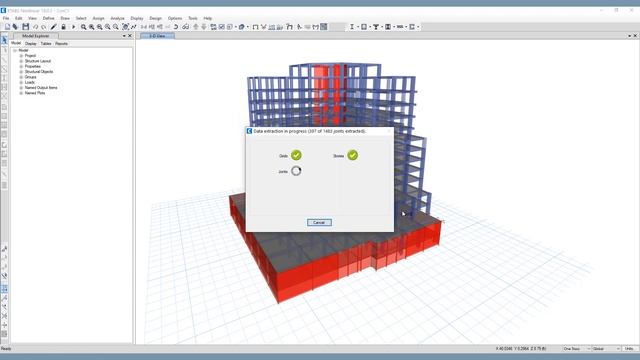Open the Model Explorer panel dropdown arrow
Screen dimensions: 640x360
click(x=124, y=36)
